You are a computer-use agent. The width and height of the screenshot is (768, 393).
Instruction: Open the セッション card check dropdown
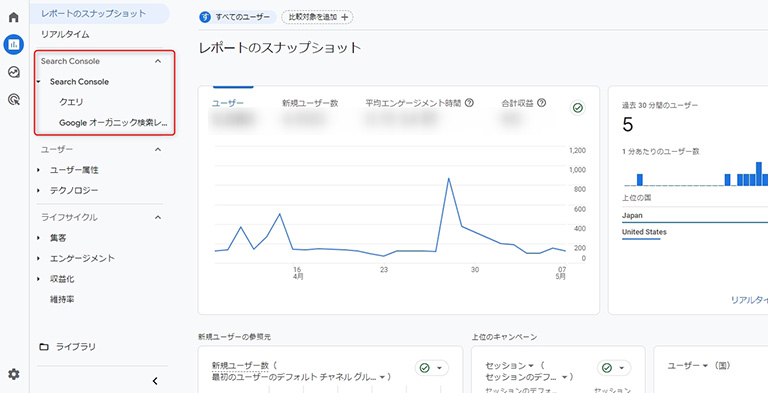[x=614, y=368]
